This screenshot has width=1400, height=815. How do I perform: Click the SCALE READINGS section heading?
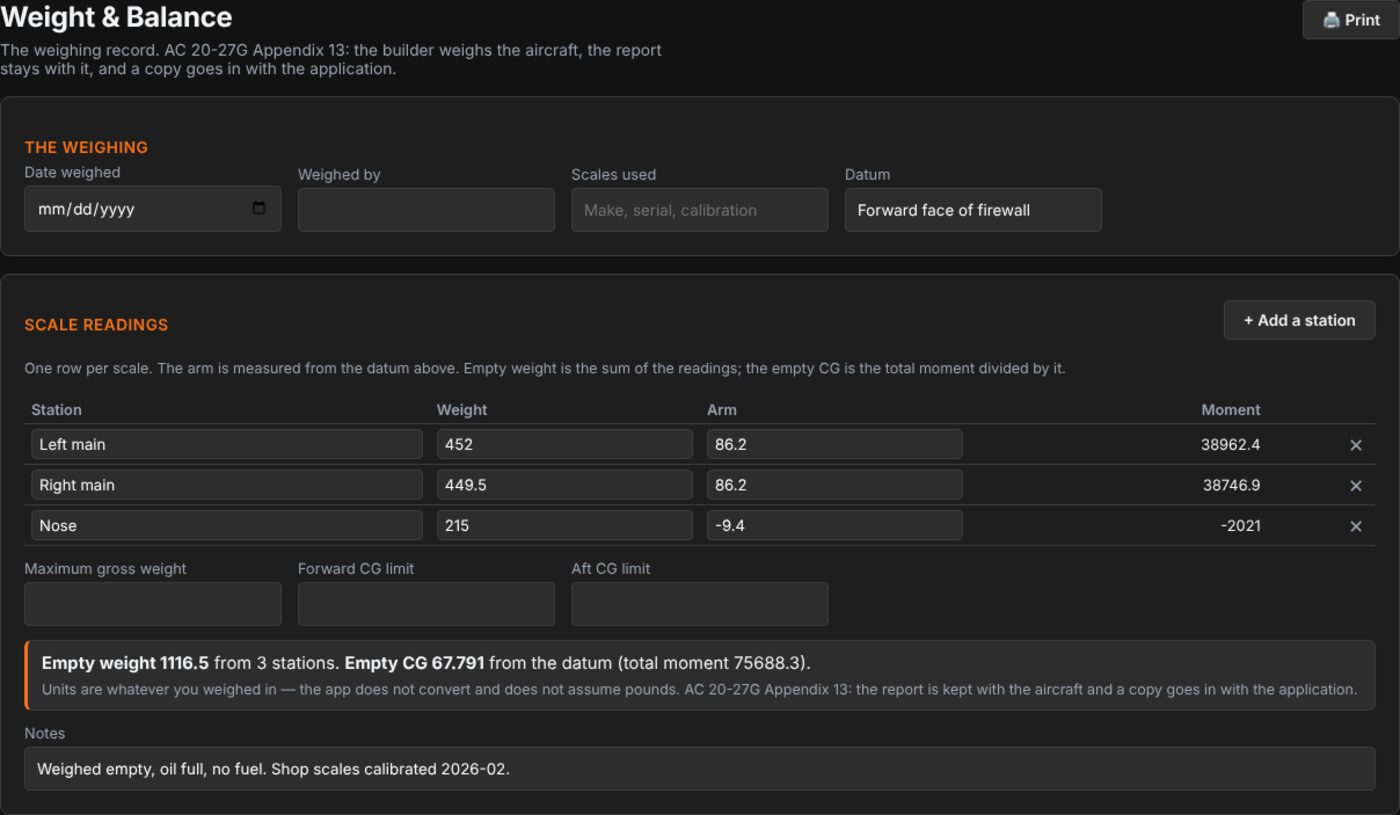point(96,325)
